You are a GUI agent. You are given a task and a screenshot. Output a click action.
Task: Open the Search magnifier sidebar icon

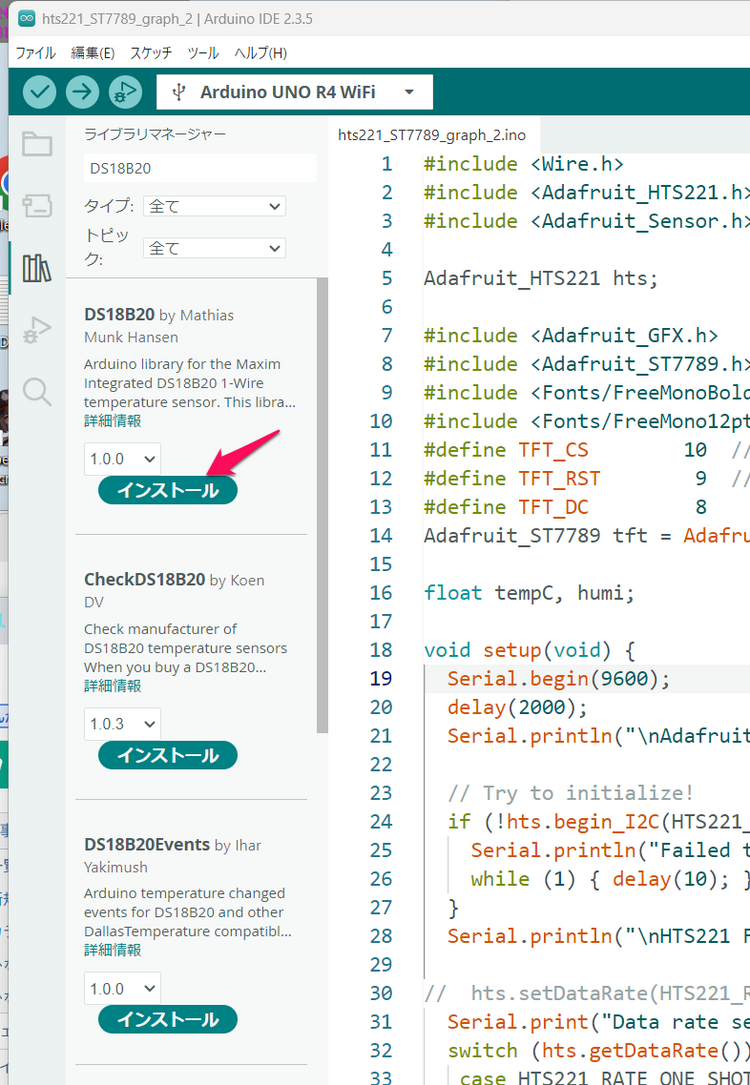point(37,392)
